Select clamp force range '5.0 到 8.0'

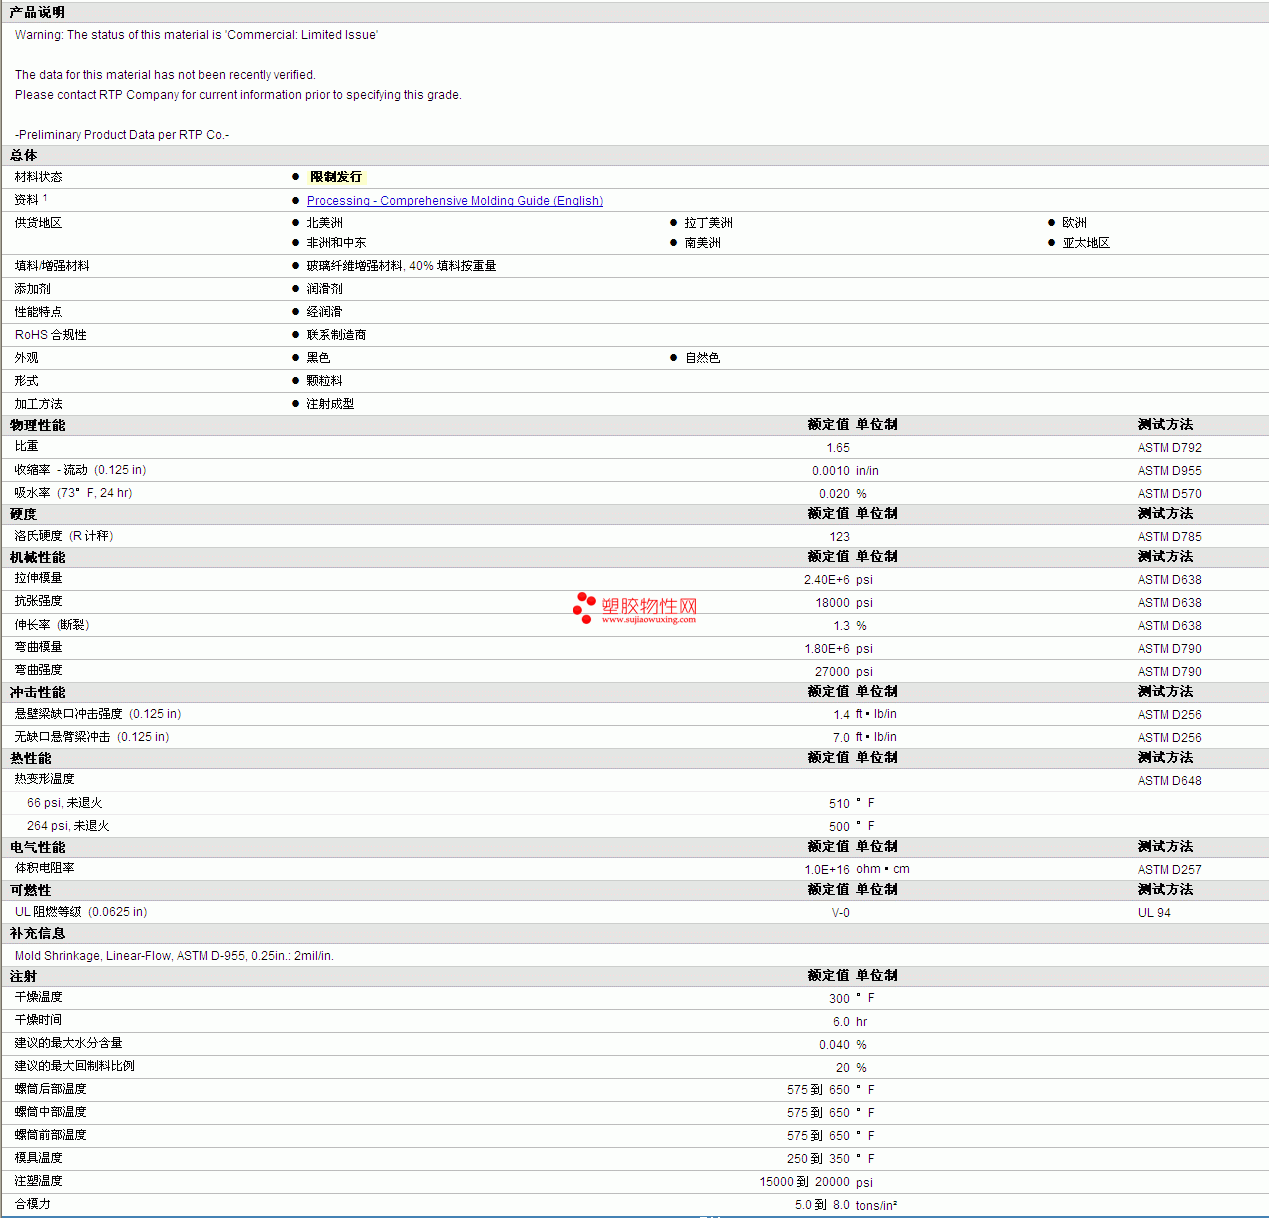pyautogui.click(x=822, y=1205)
